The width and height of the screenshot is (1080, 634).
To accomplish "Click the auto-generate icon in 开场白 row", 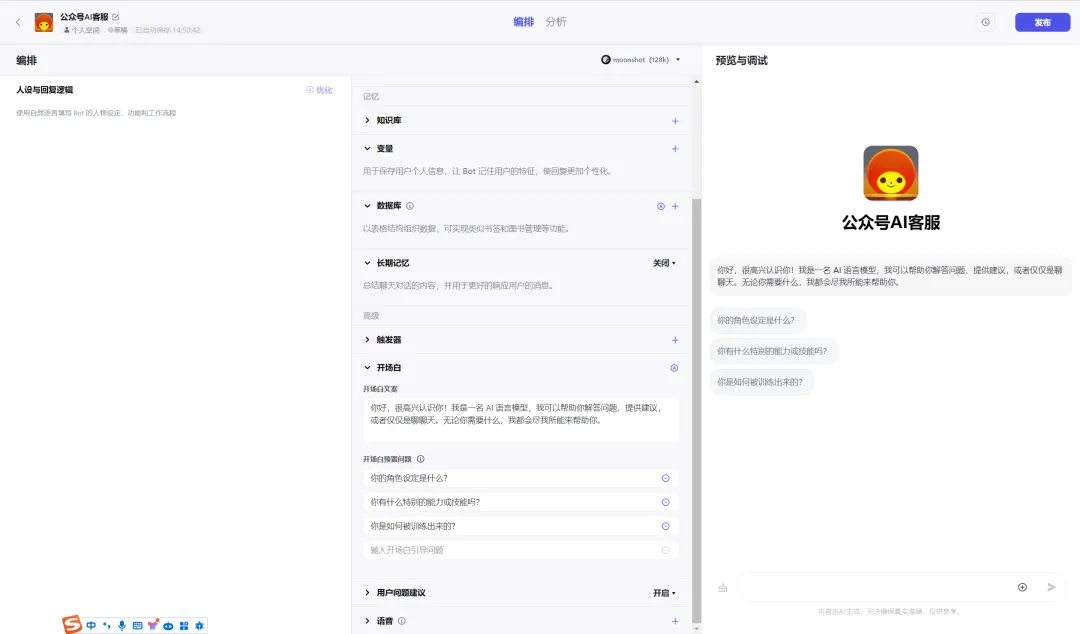I will click(x=674, y=368).
